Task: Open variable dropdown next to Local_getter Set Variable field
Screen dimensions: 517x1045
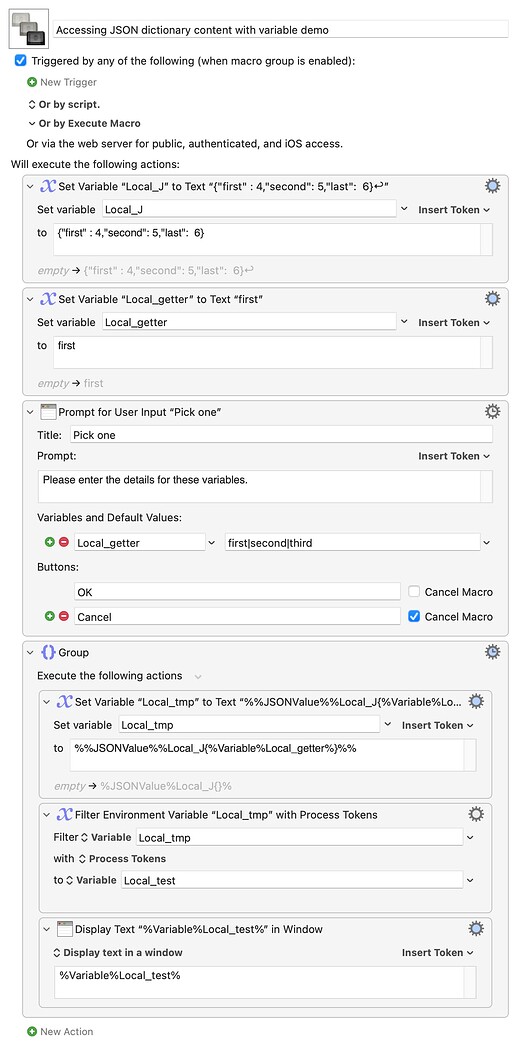Action: point(404,322)
